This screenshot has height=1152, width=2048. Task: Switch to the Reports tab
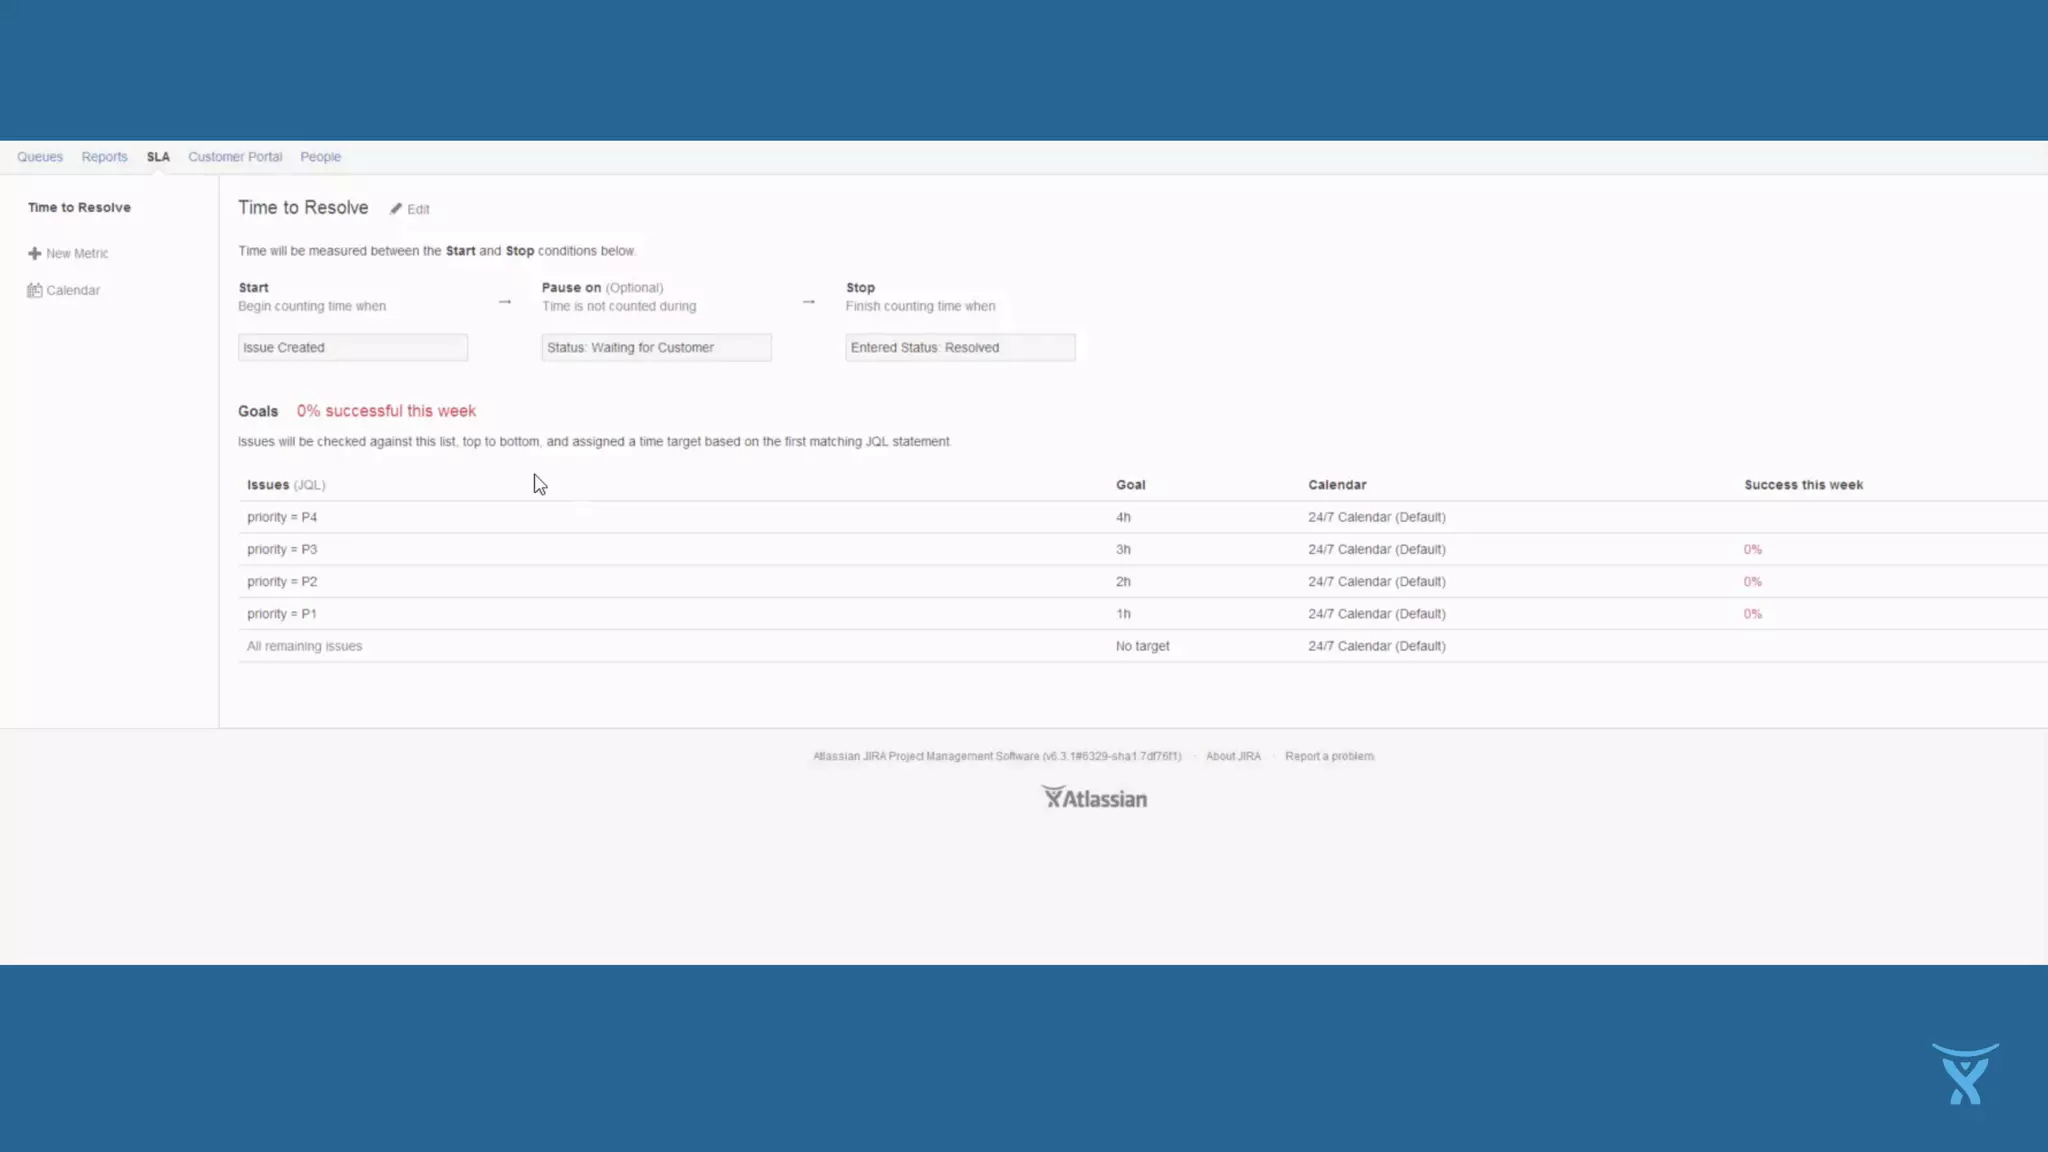pos(104,157)
